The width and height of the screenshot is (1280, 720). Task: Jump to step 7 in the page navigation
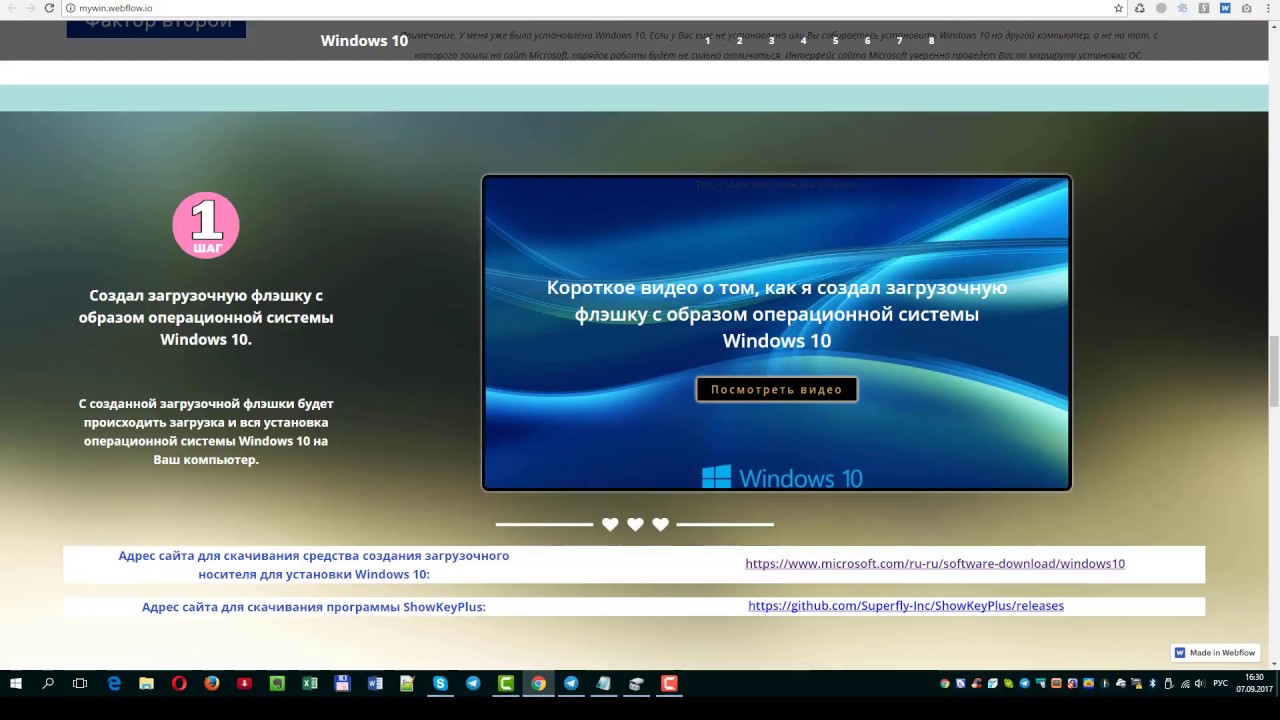click(x=900, y=41)
